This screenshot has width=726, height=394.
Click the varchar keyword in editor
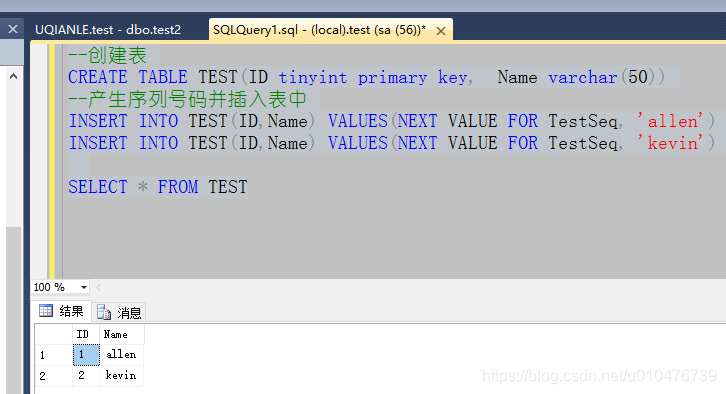click(583, 77)
